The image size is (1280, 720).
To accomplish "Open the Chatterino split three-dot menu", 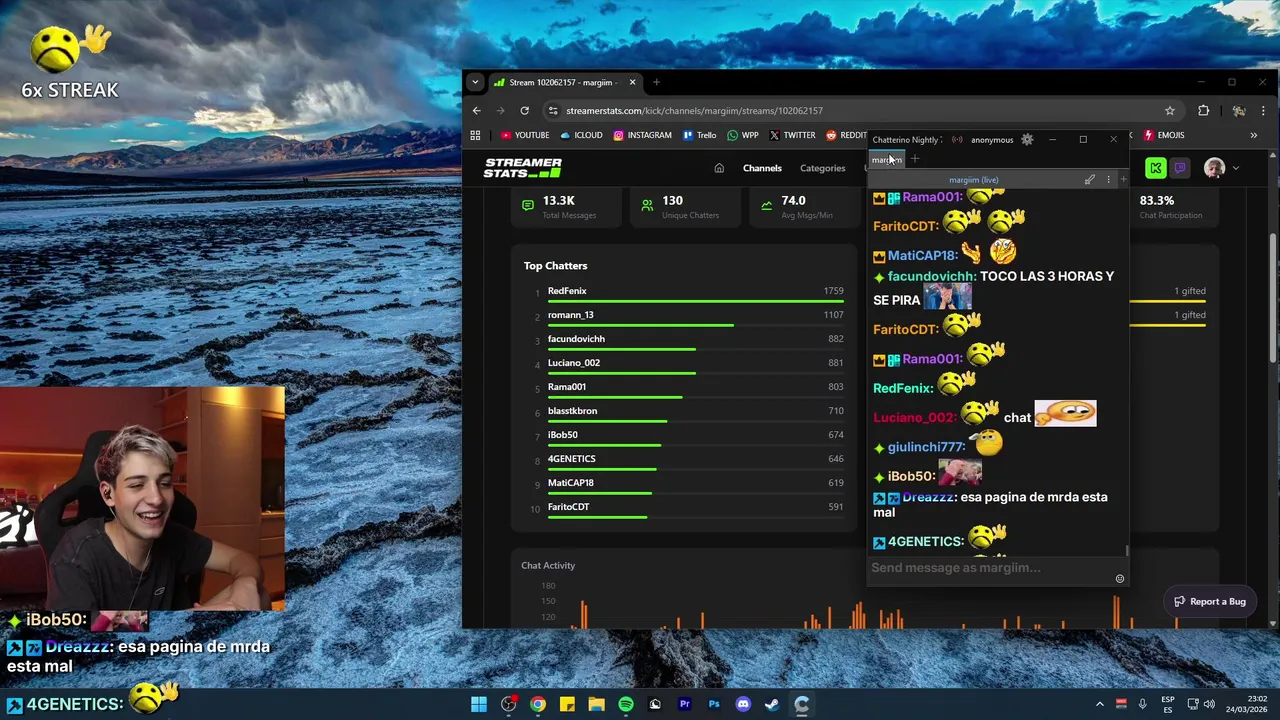I will [1108, 180].
